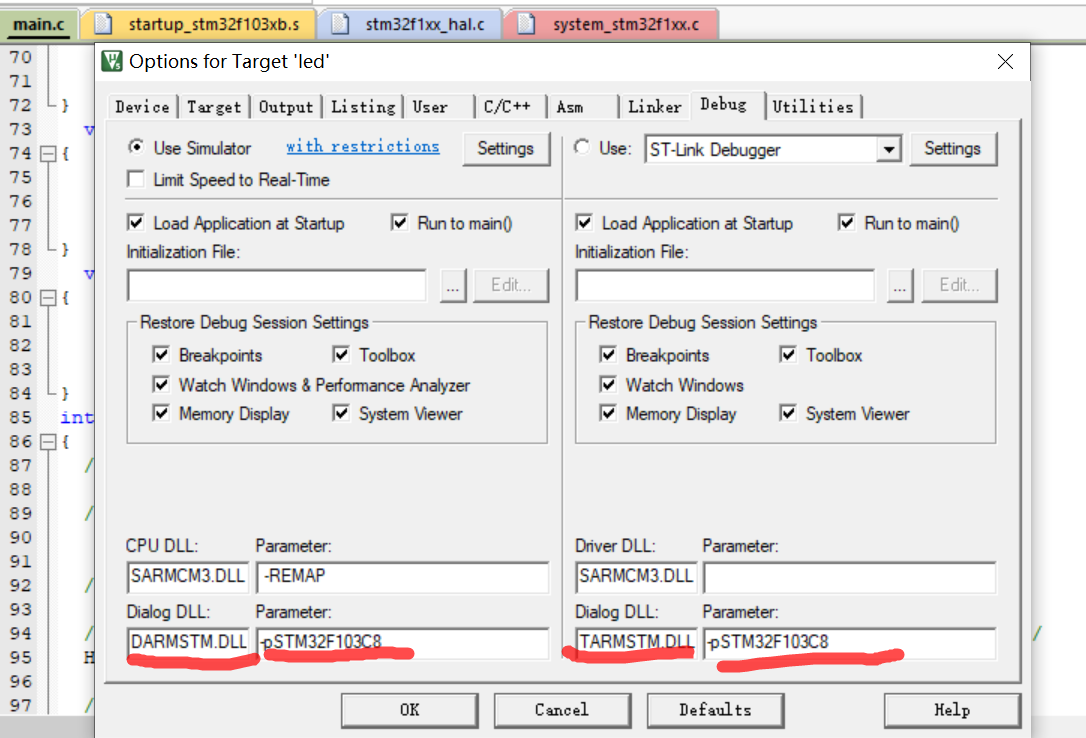The width and height of the screenshot is (1086, 738).
Task: Switch to the User tab
Action: pyautogui.click(x=438, y=107)
